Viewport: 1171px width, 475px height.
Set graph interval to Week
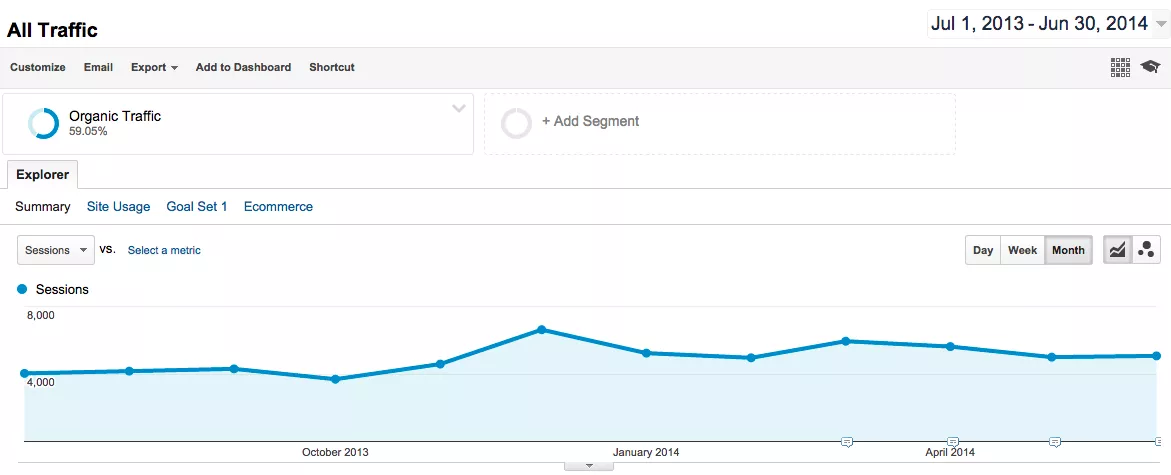coord(1022,250)
